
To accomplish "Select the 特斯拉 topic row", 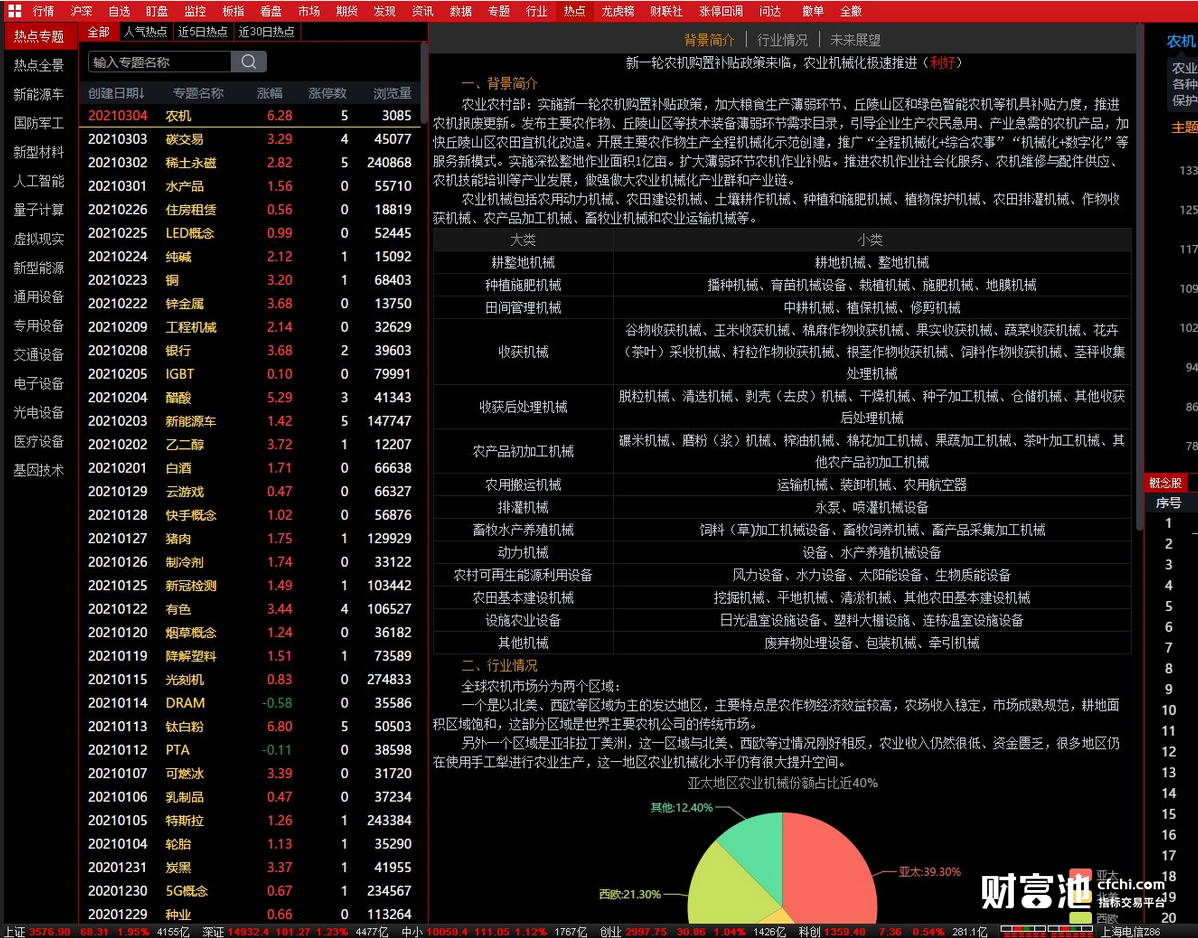I will tap(250, 820).
